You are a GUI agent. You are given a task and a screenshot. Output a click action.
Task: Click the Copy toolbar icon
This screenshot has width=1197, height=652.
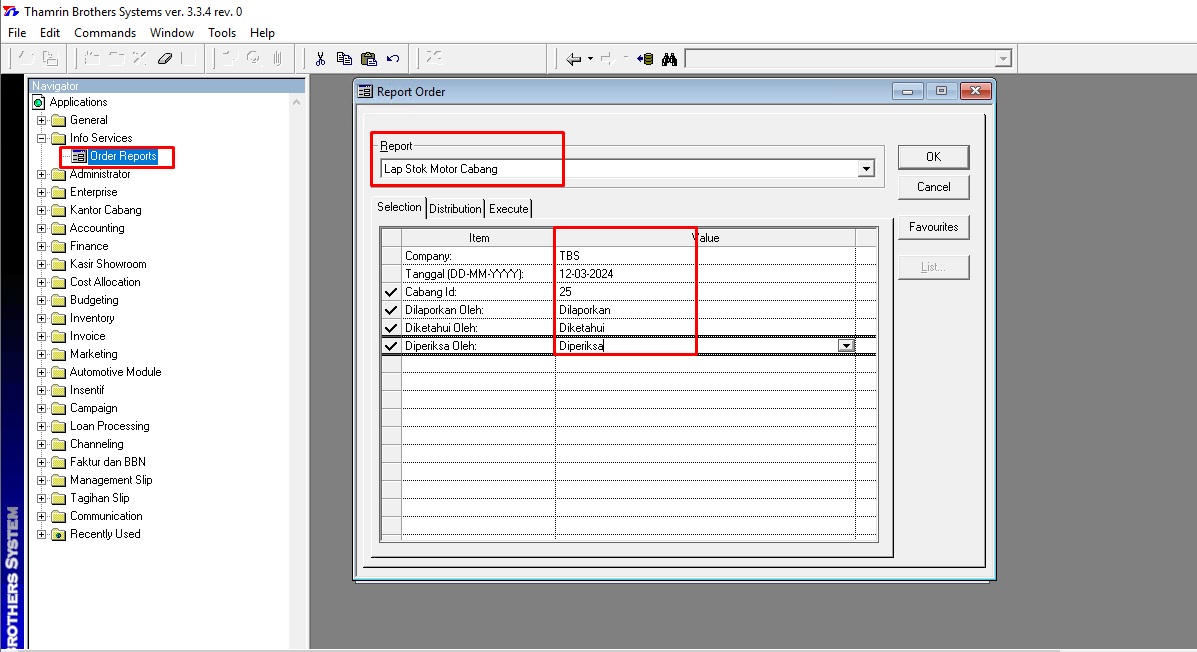(344, 59)
